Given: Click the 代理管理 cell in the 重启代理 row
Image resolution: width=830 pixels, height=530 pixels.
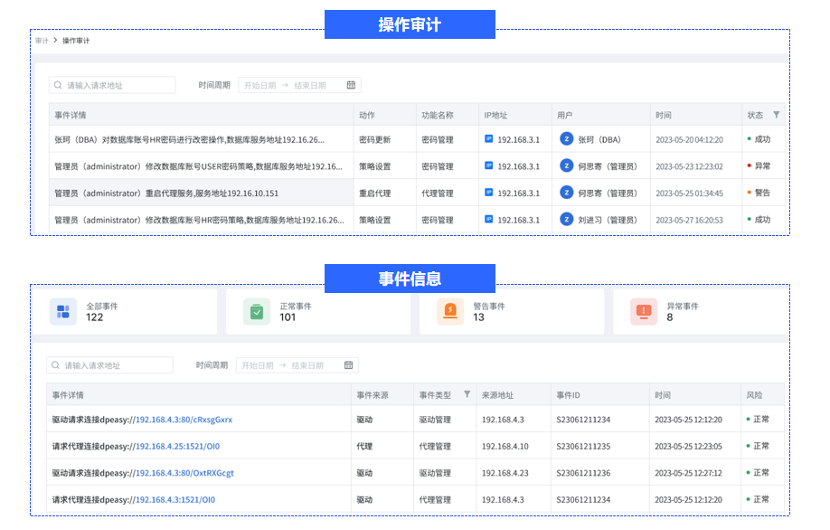Looking at the screenshot, I should pos(437,193).
